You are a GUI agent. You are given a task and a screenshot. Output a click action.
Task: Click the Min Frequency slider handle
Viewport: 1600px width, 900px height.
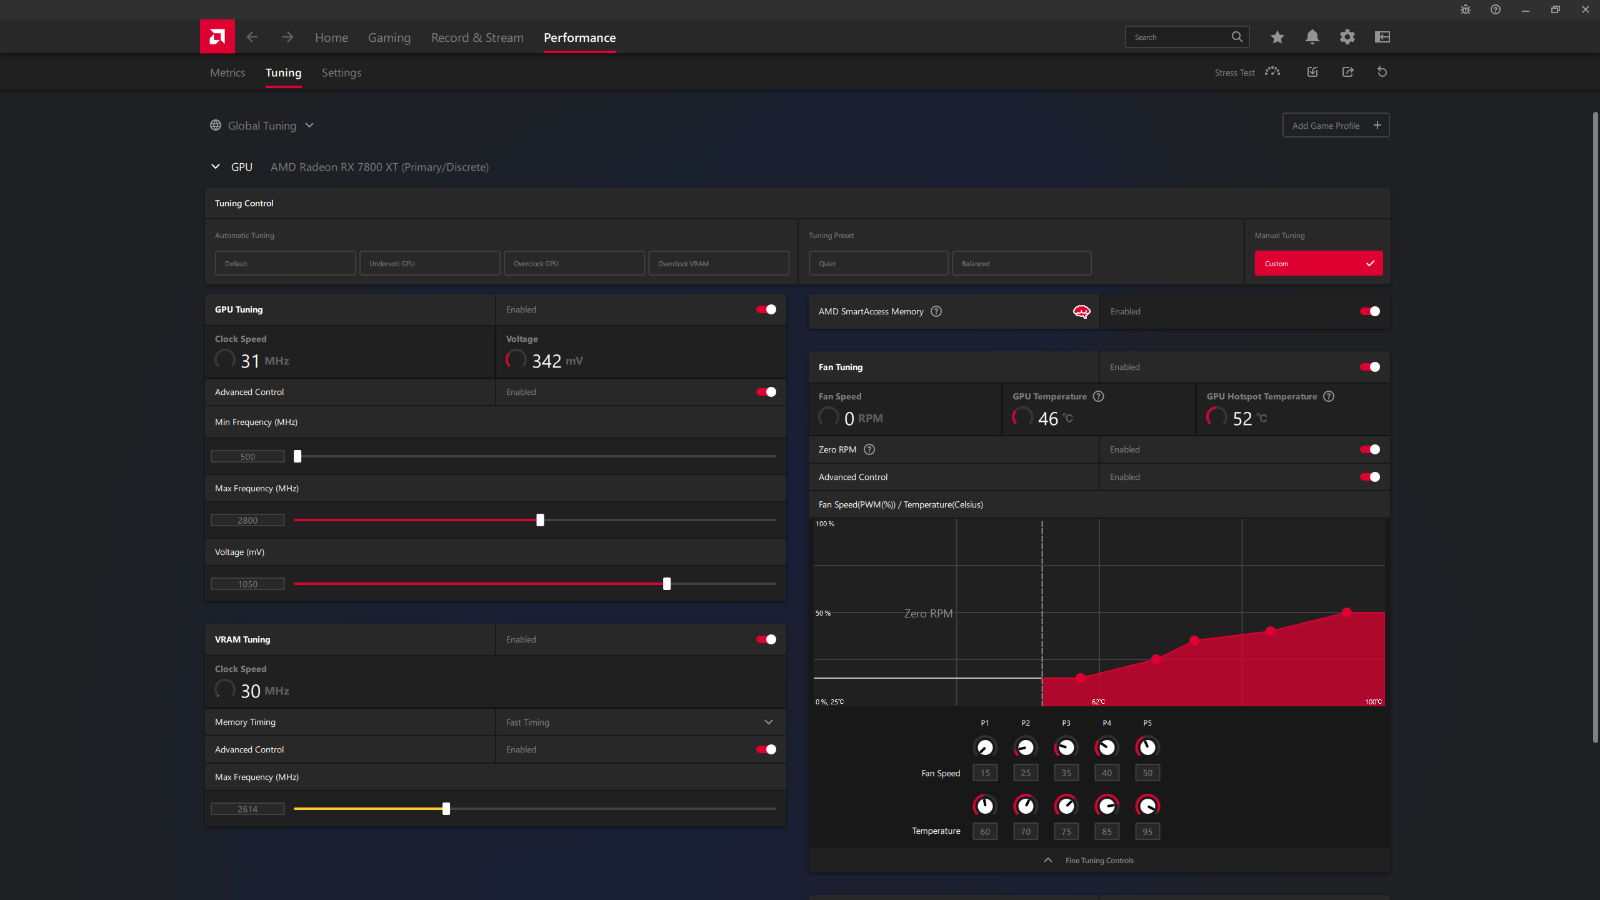point(297,456)
